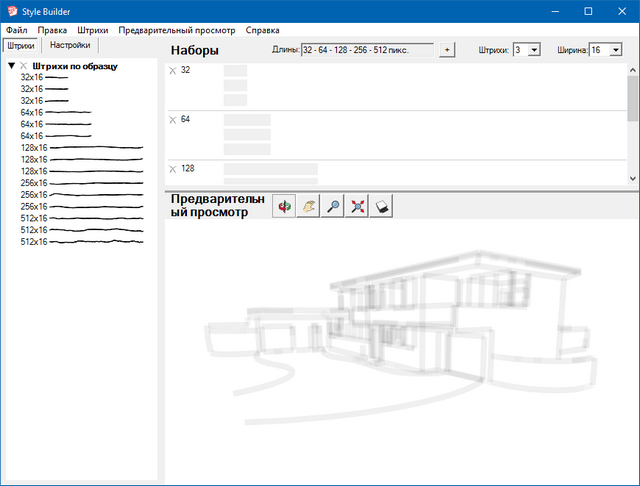Select the second 256x16 stroke

[82, 195]
